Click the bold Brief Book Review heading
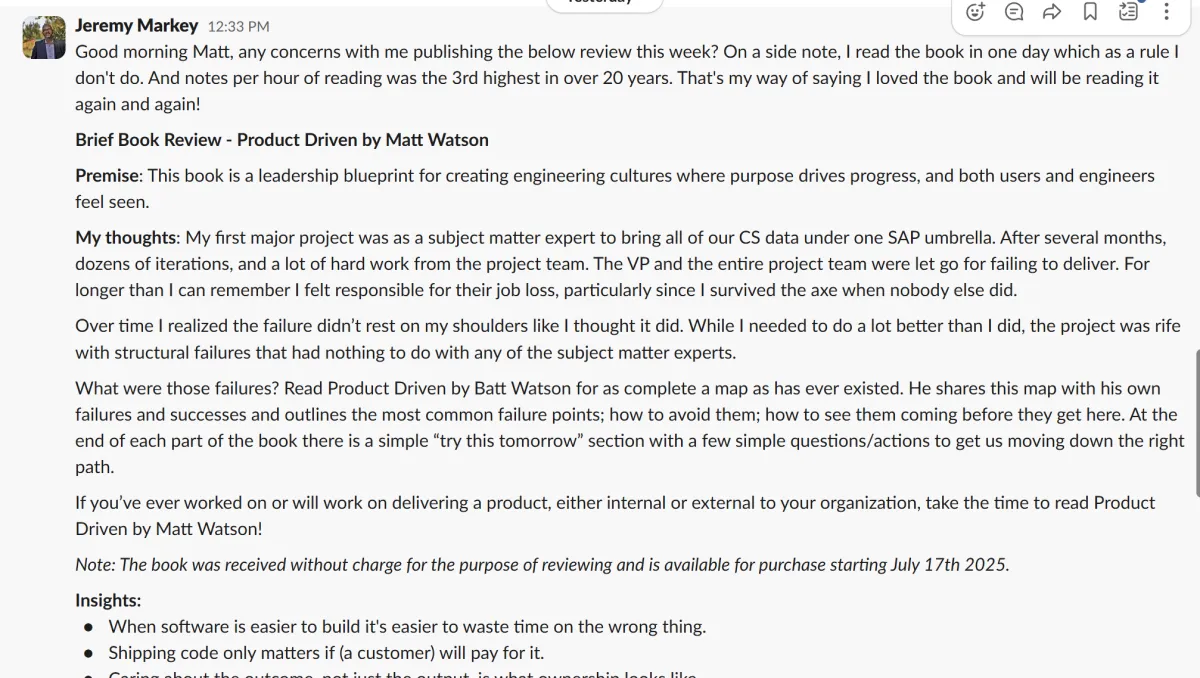1200x678 pixels. 282,139
